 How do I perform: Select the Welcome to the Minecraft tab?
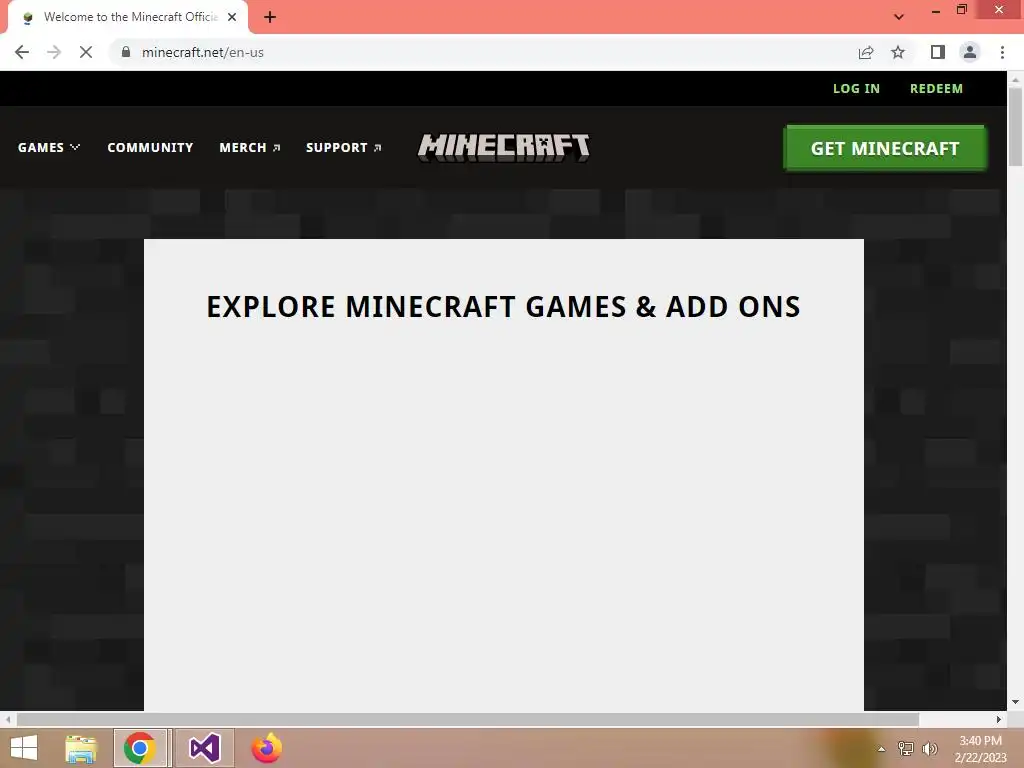coord(128,17)
